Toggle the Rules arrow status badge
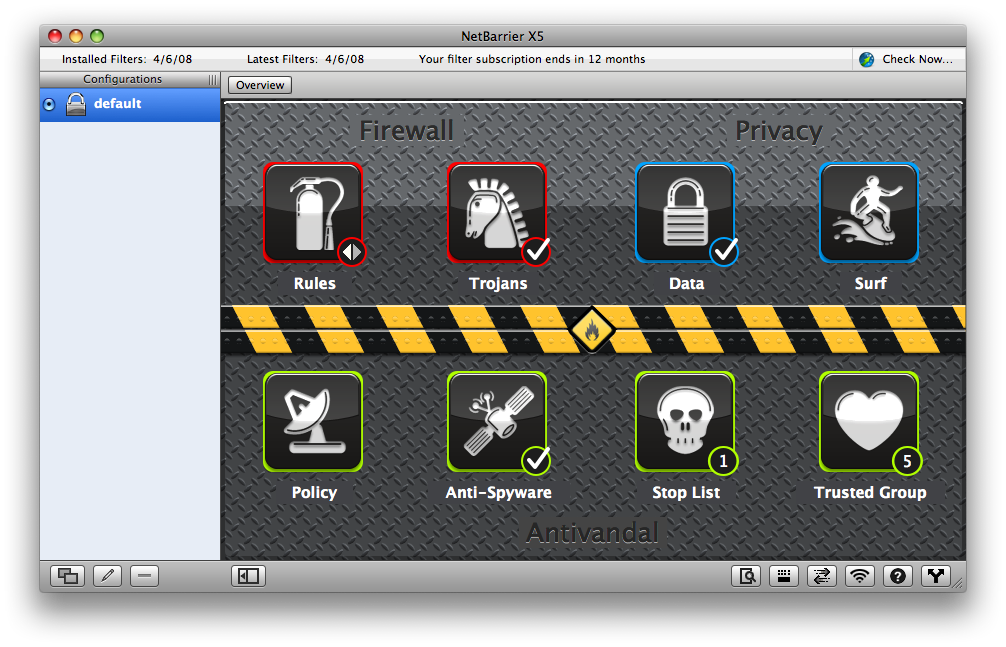Screen dimensions: 1006x647 [352, 252]
